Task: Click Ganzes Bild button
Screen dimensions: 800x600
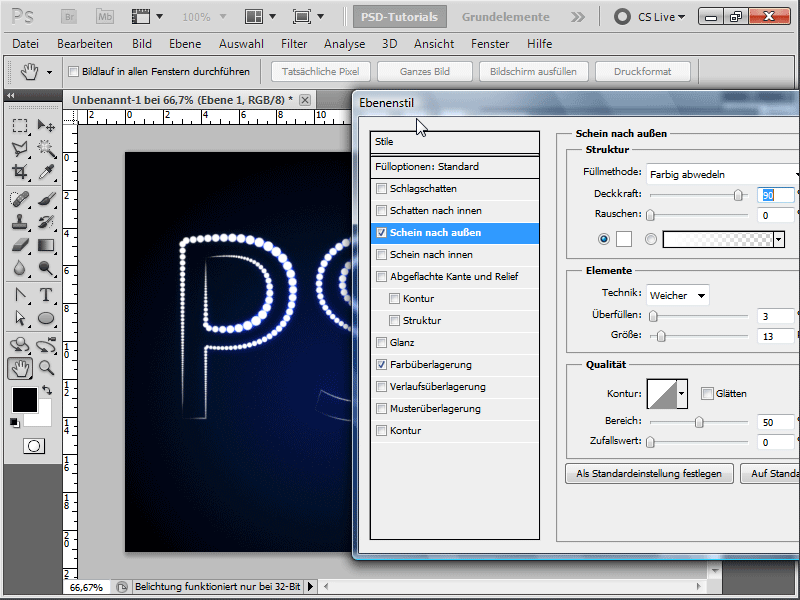Action: [424, 71]
